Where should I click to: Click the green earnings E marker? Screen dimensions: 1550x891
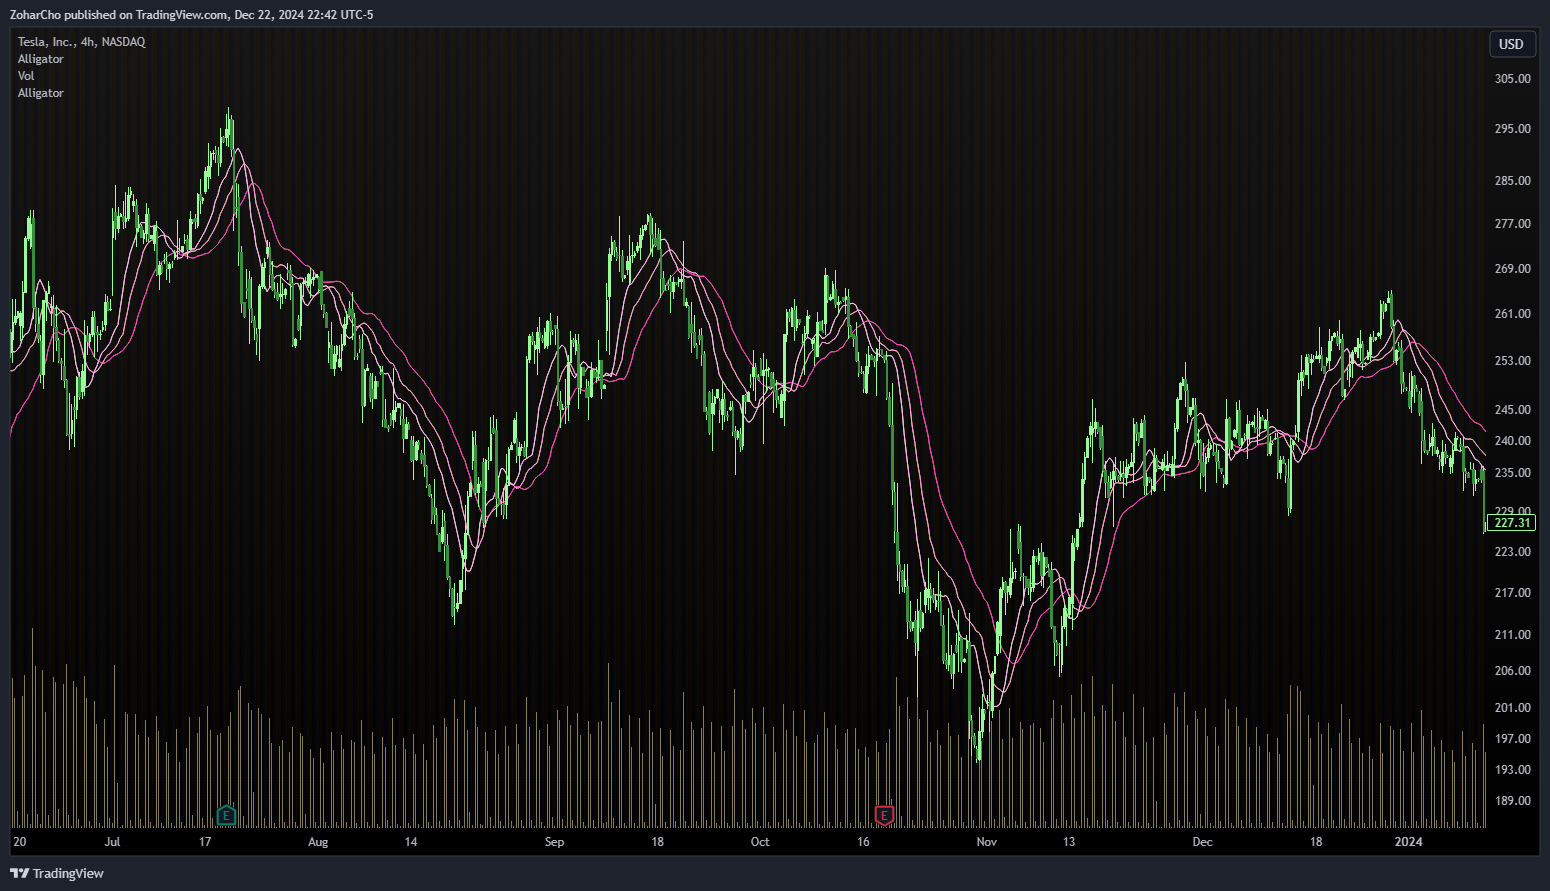(x=226, y=816)
